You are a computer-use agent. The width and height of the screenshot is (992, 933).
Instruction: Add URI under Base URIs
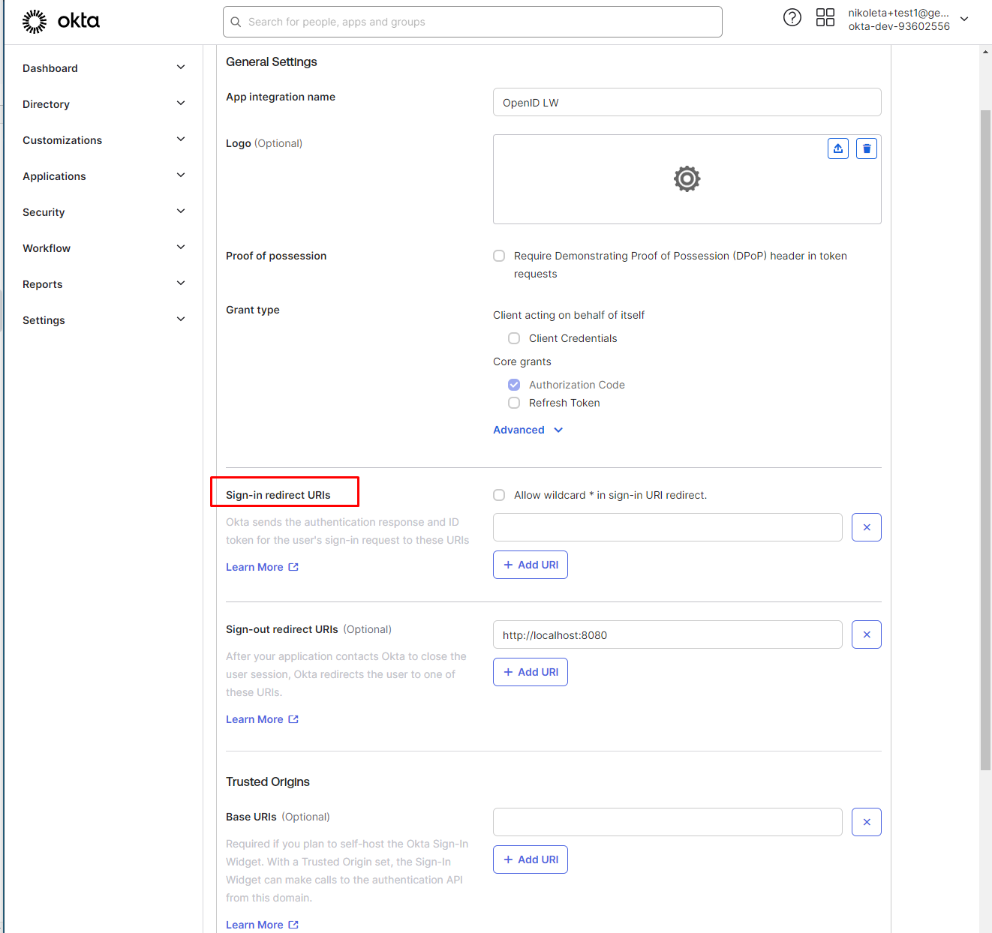coord(530,859)
